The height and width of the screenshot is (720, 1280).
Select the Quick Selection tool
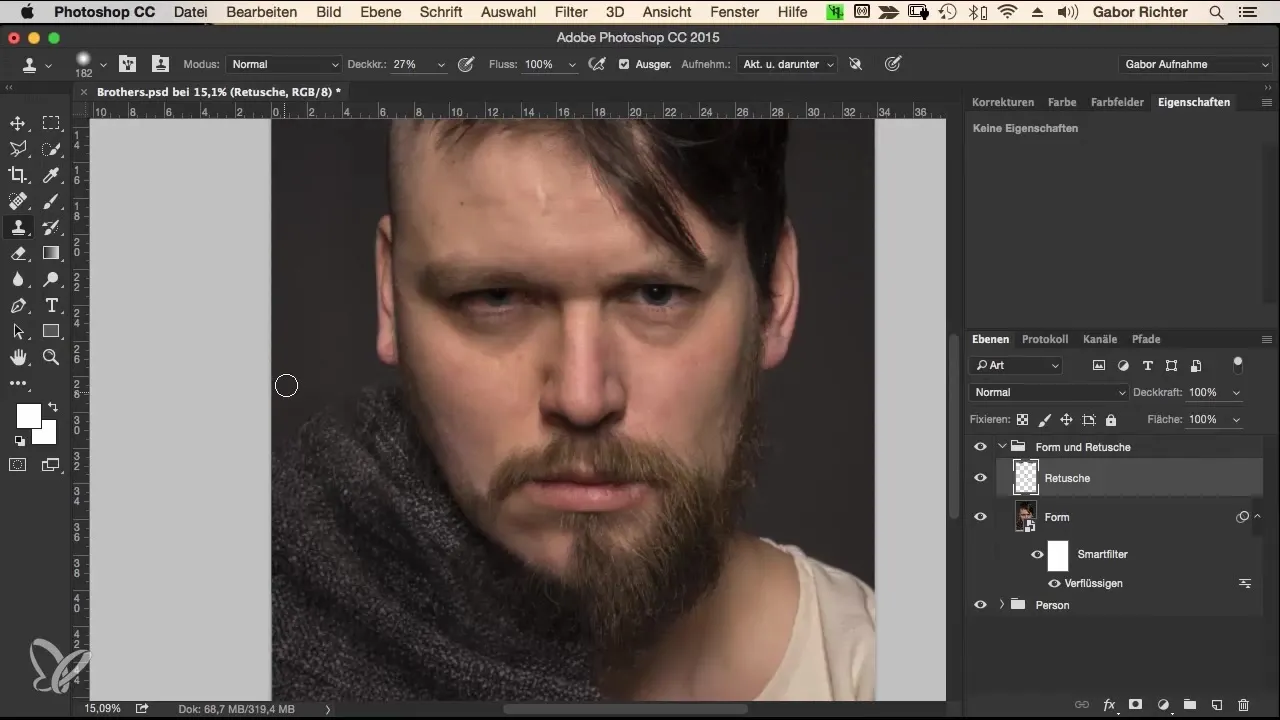pyautogui.click(x=51, y=149)
